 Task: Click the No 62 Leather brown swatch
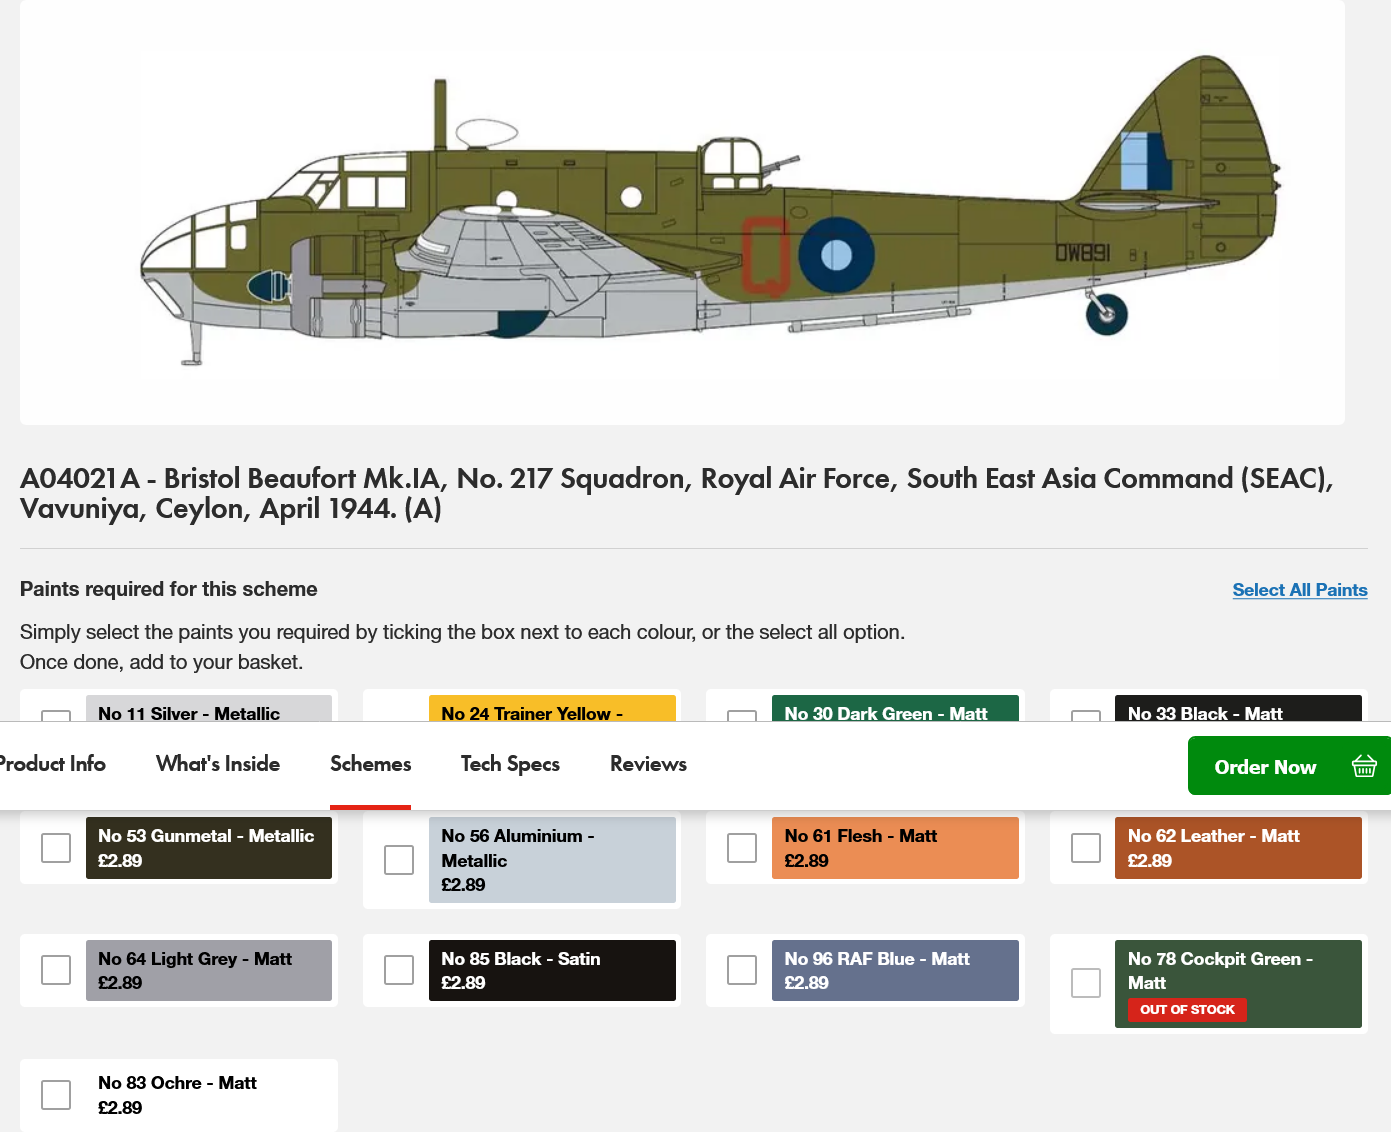click(x=1238, y=848)
